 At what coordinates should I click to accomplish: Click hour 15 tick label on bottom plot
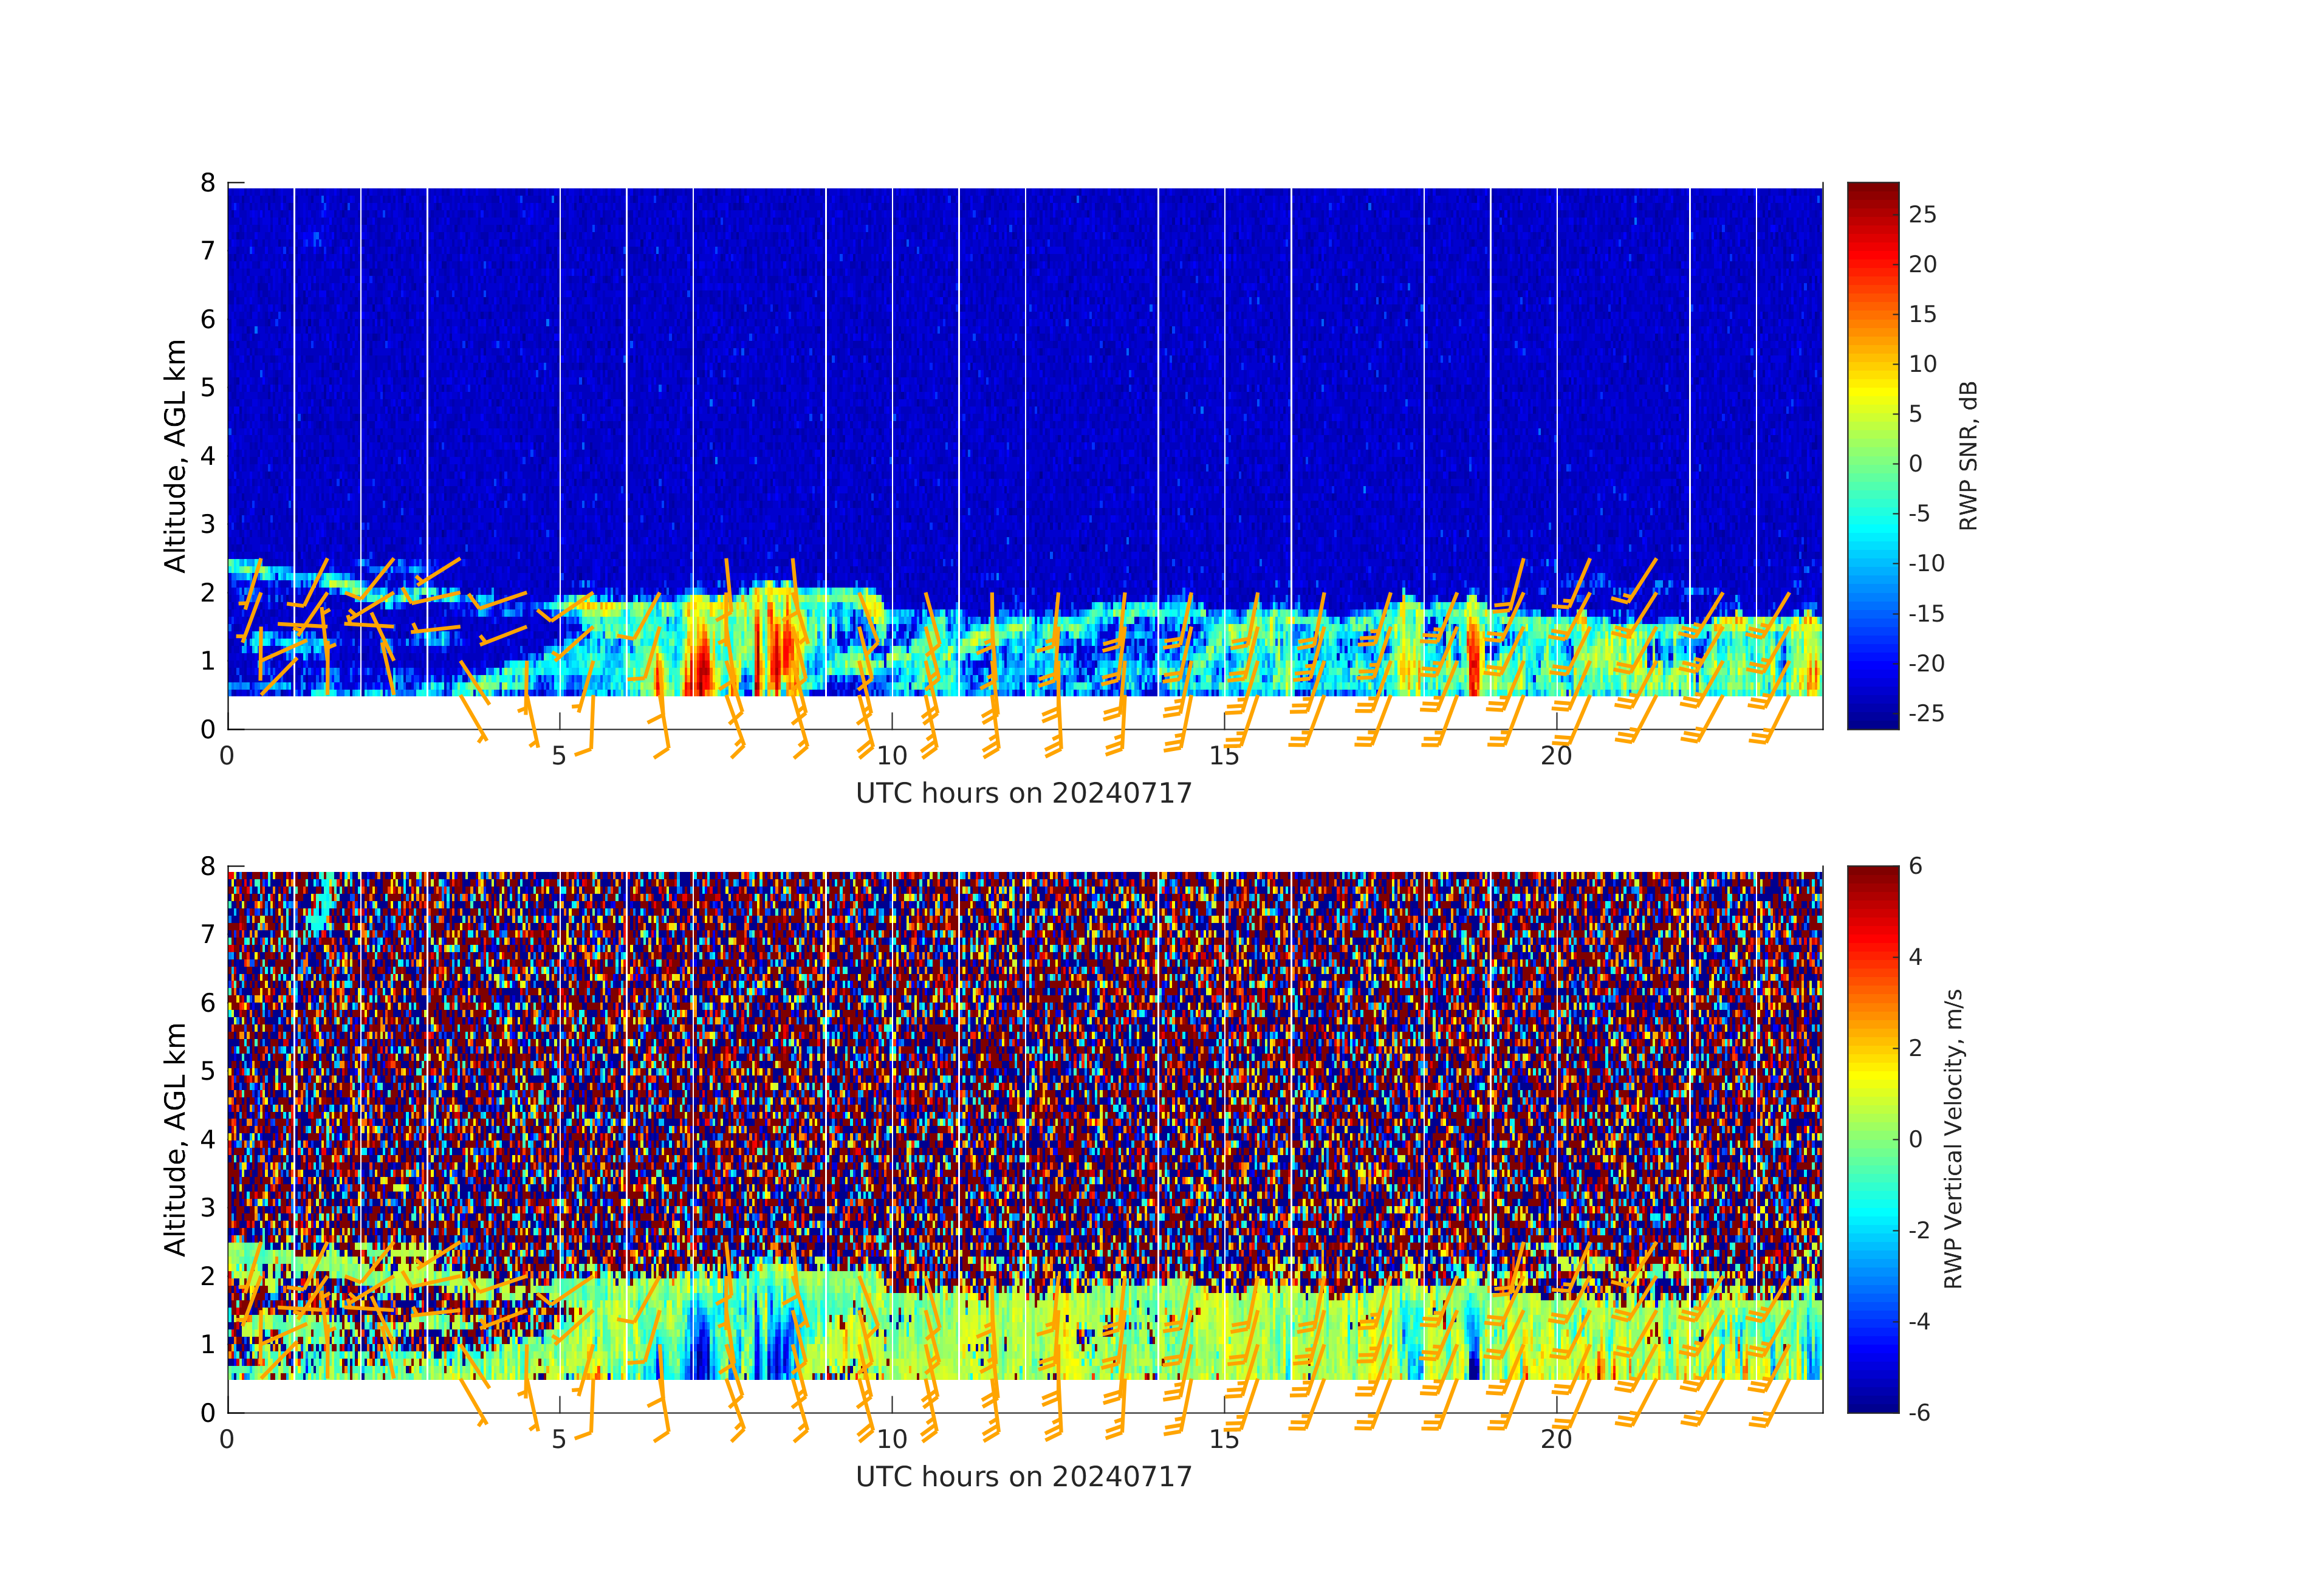pos(1224,1440)
